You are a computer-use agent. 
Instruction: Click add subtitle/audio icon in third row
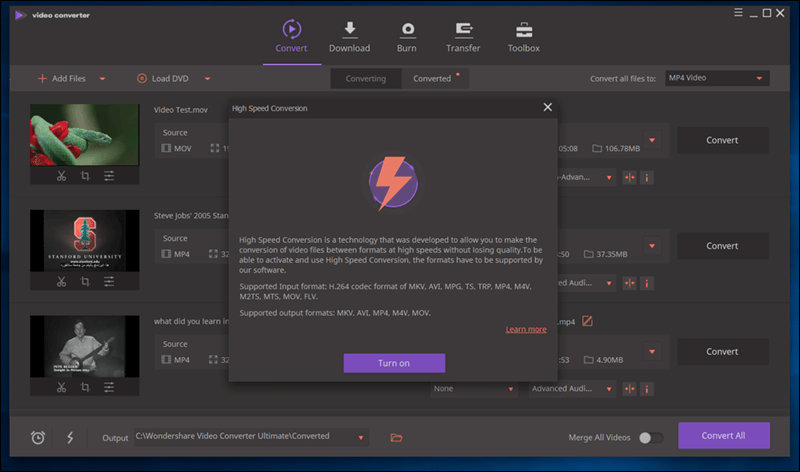click(630, 389)
